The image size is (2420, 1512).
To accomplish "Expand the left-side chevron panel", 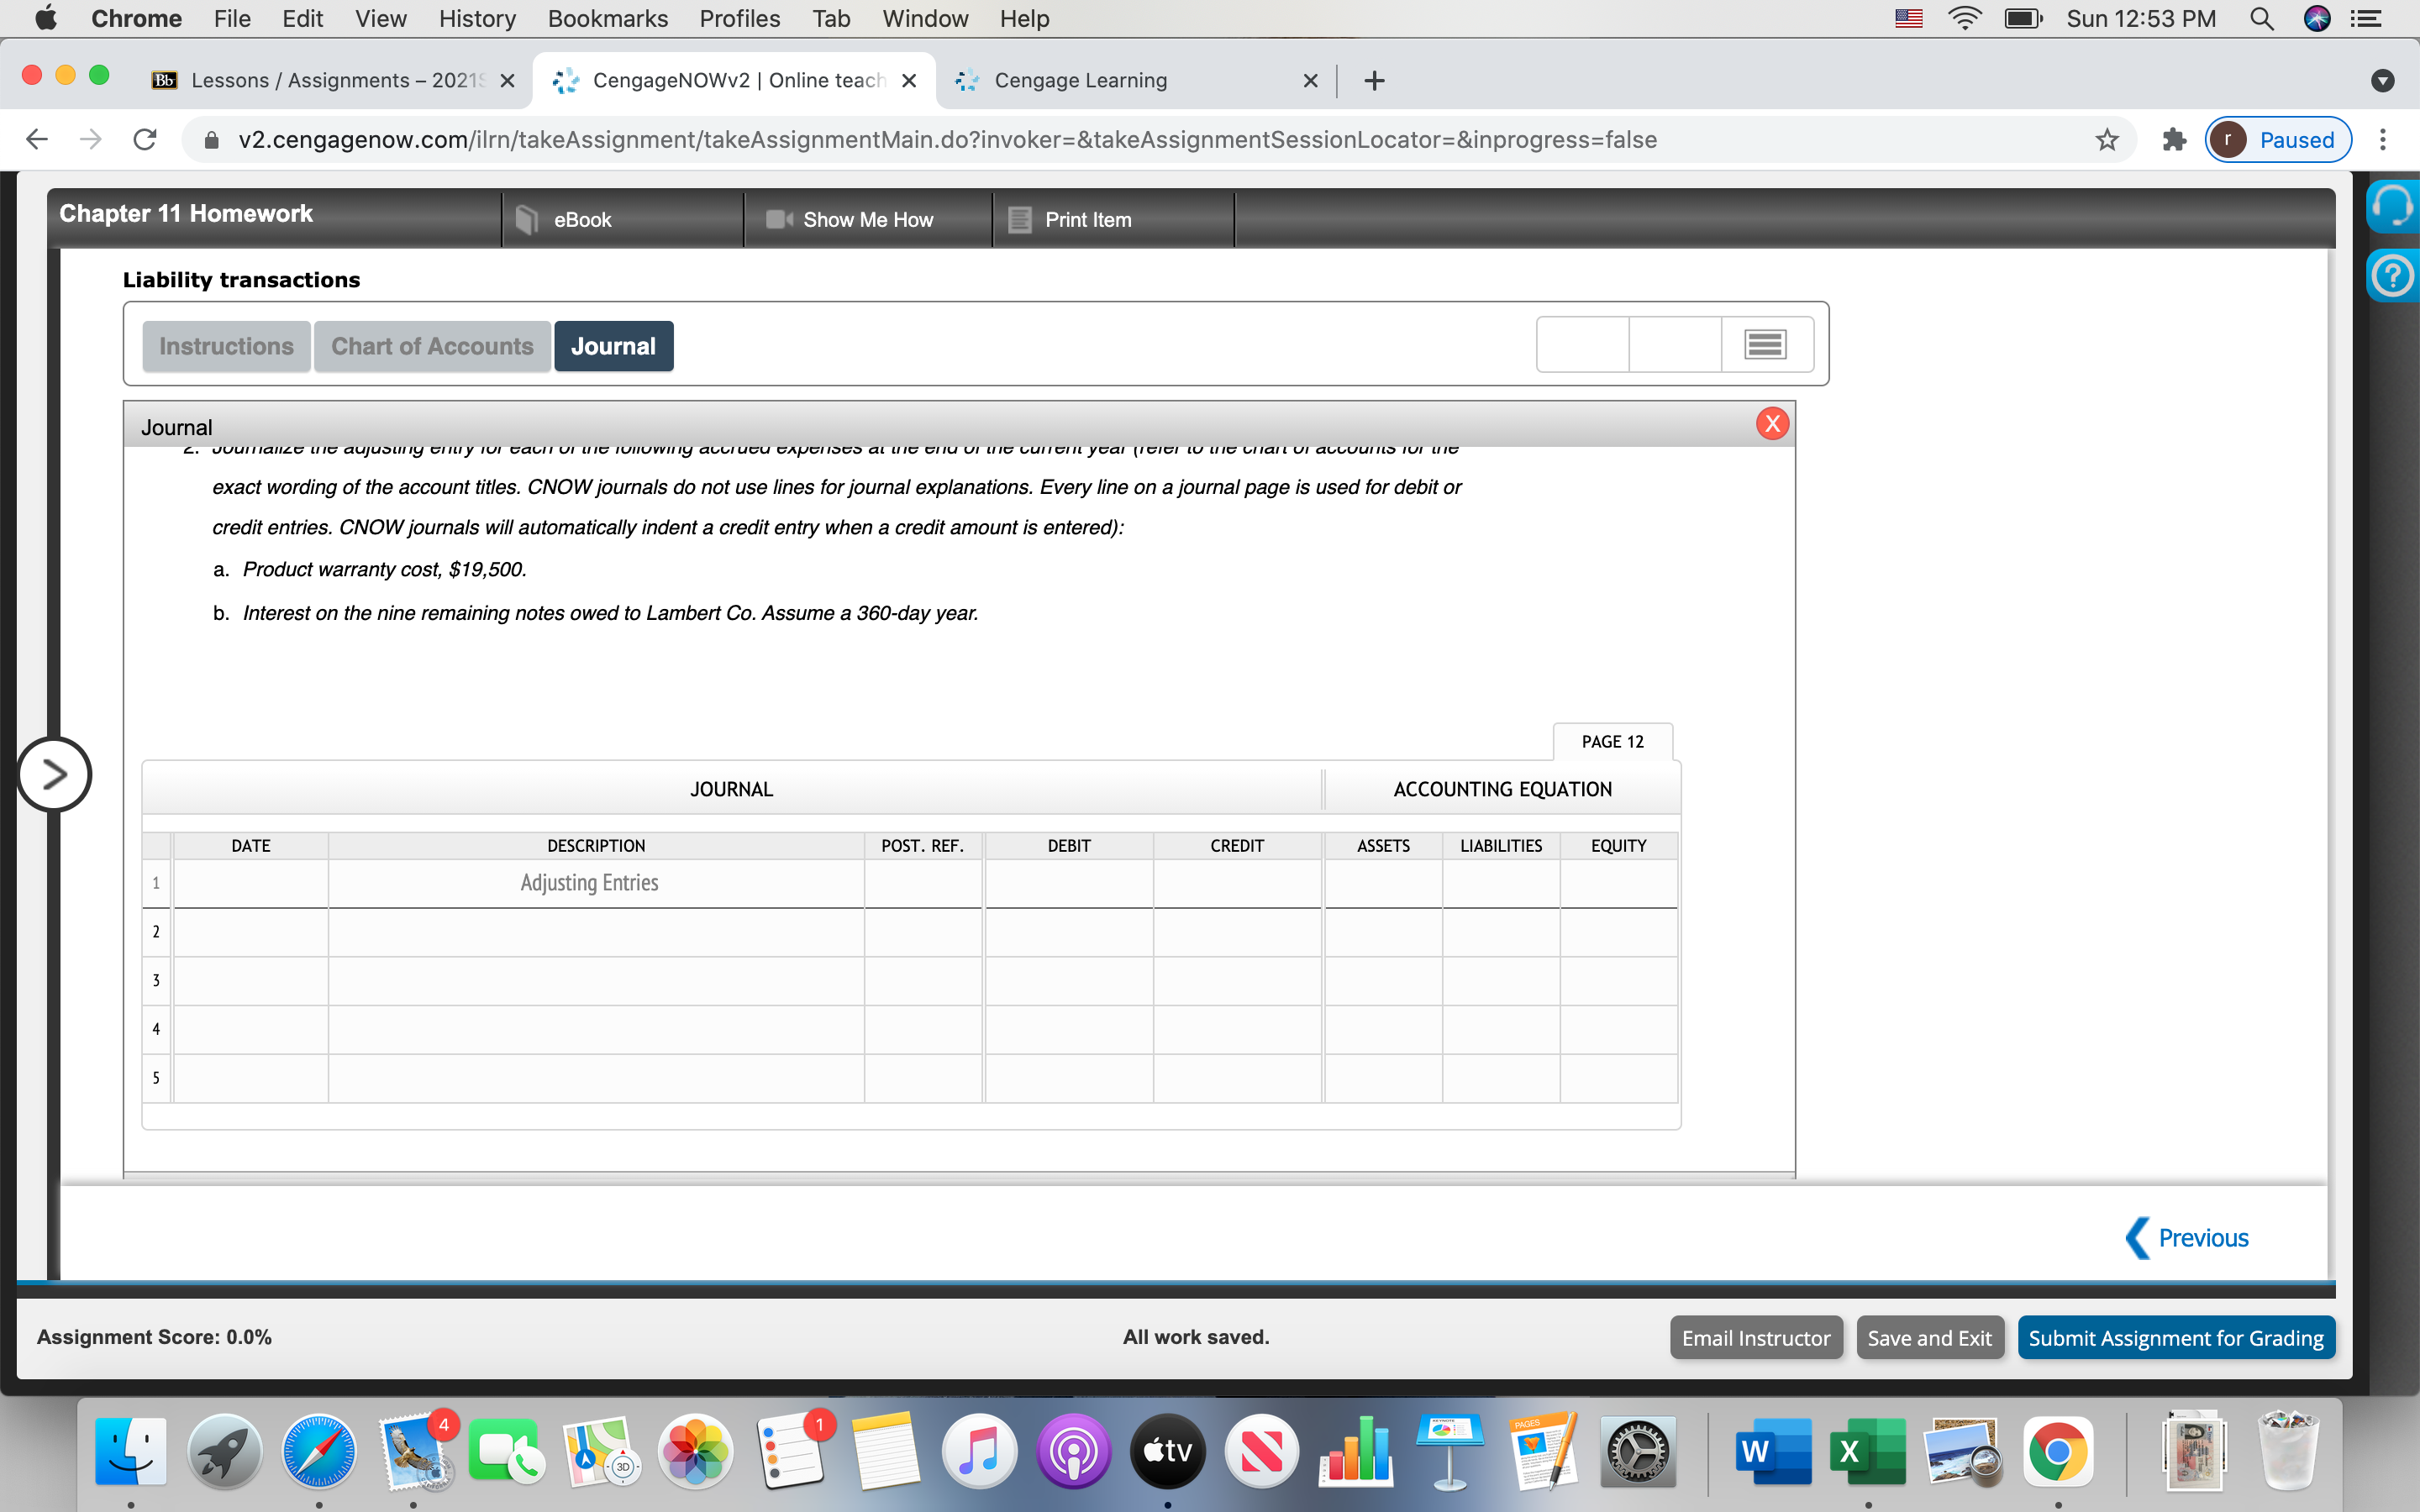I will pyautogui.click(x=55, y=773).
